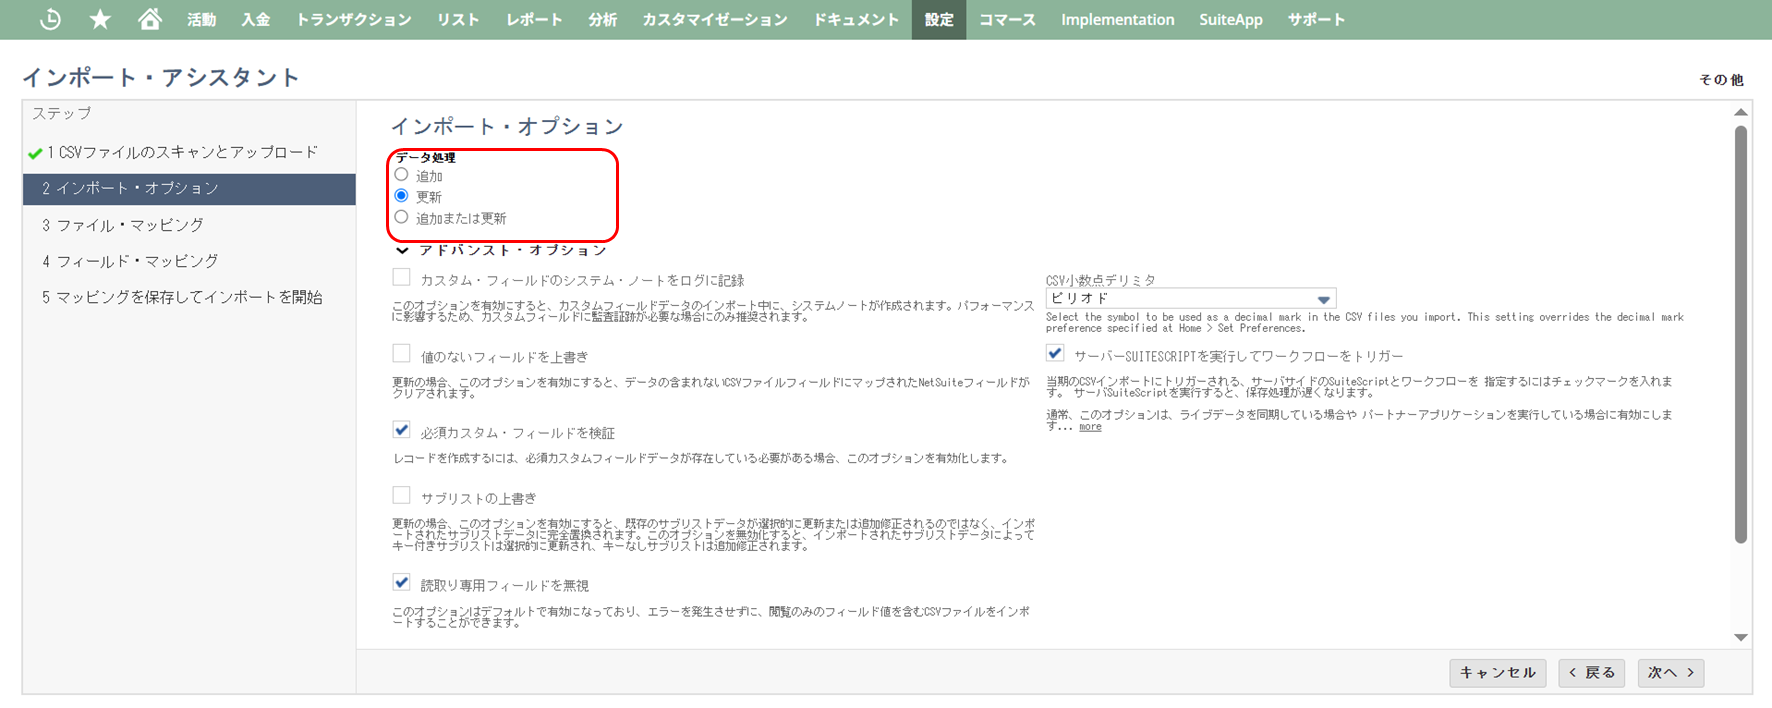Image resolution: width=1772 pixels, height=708 pixels.
Task: Select the 更新 radio button
Action: (401, 196)
